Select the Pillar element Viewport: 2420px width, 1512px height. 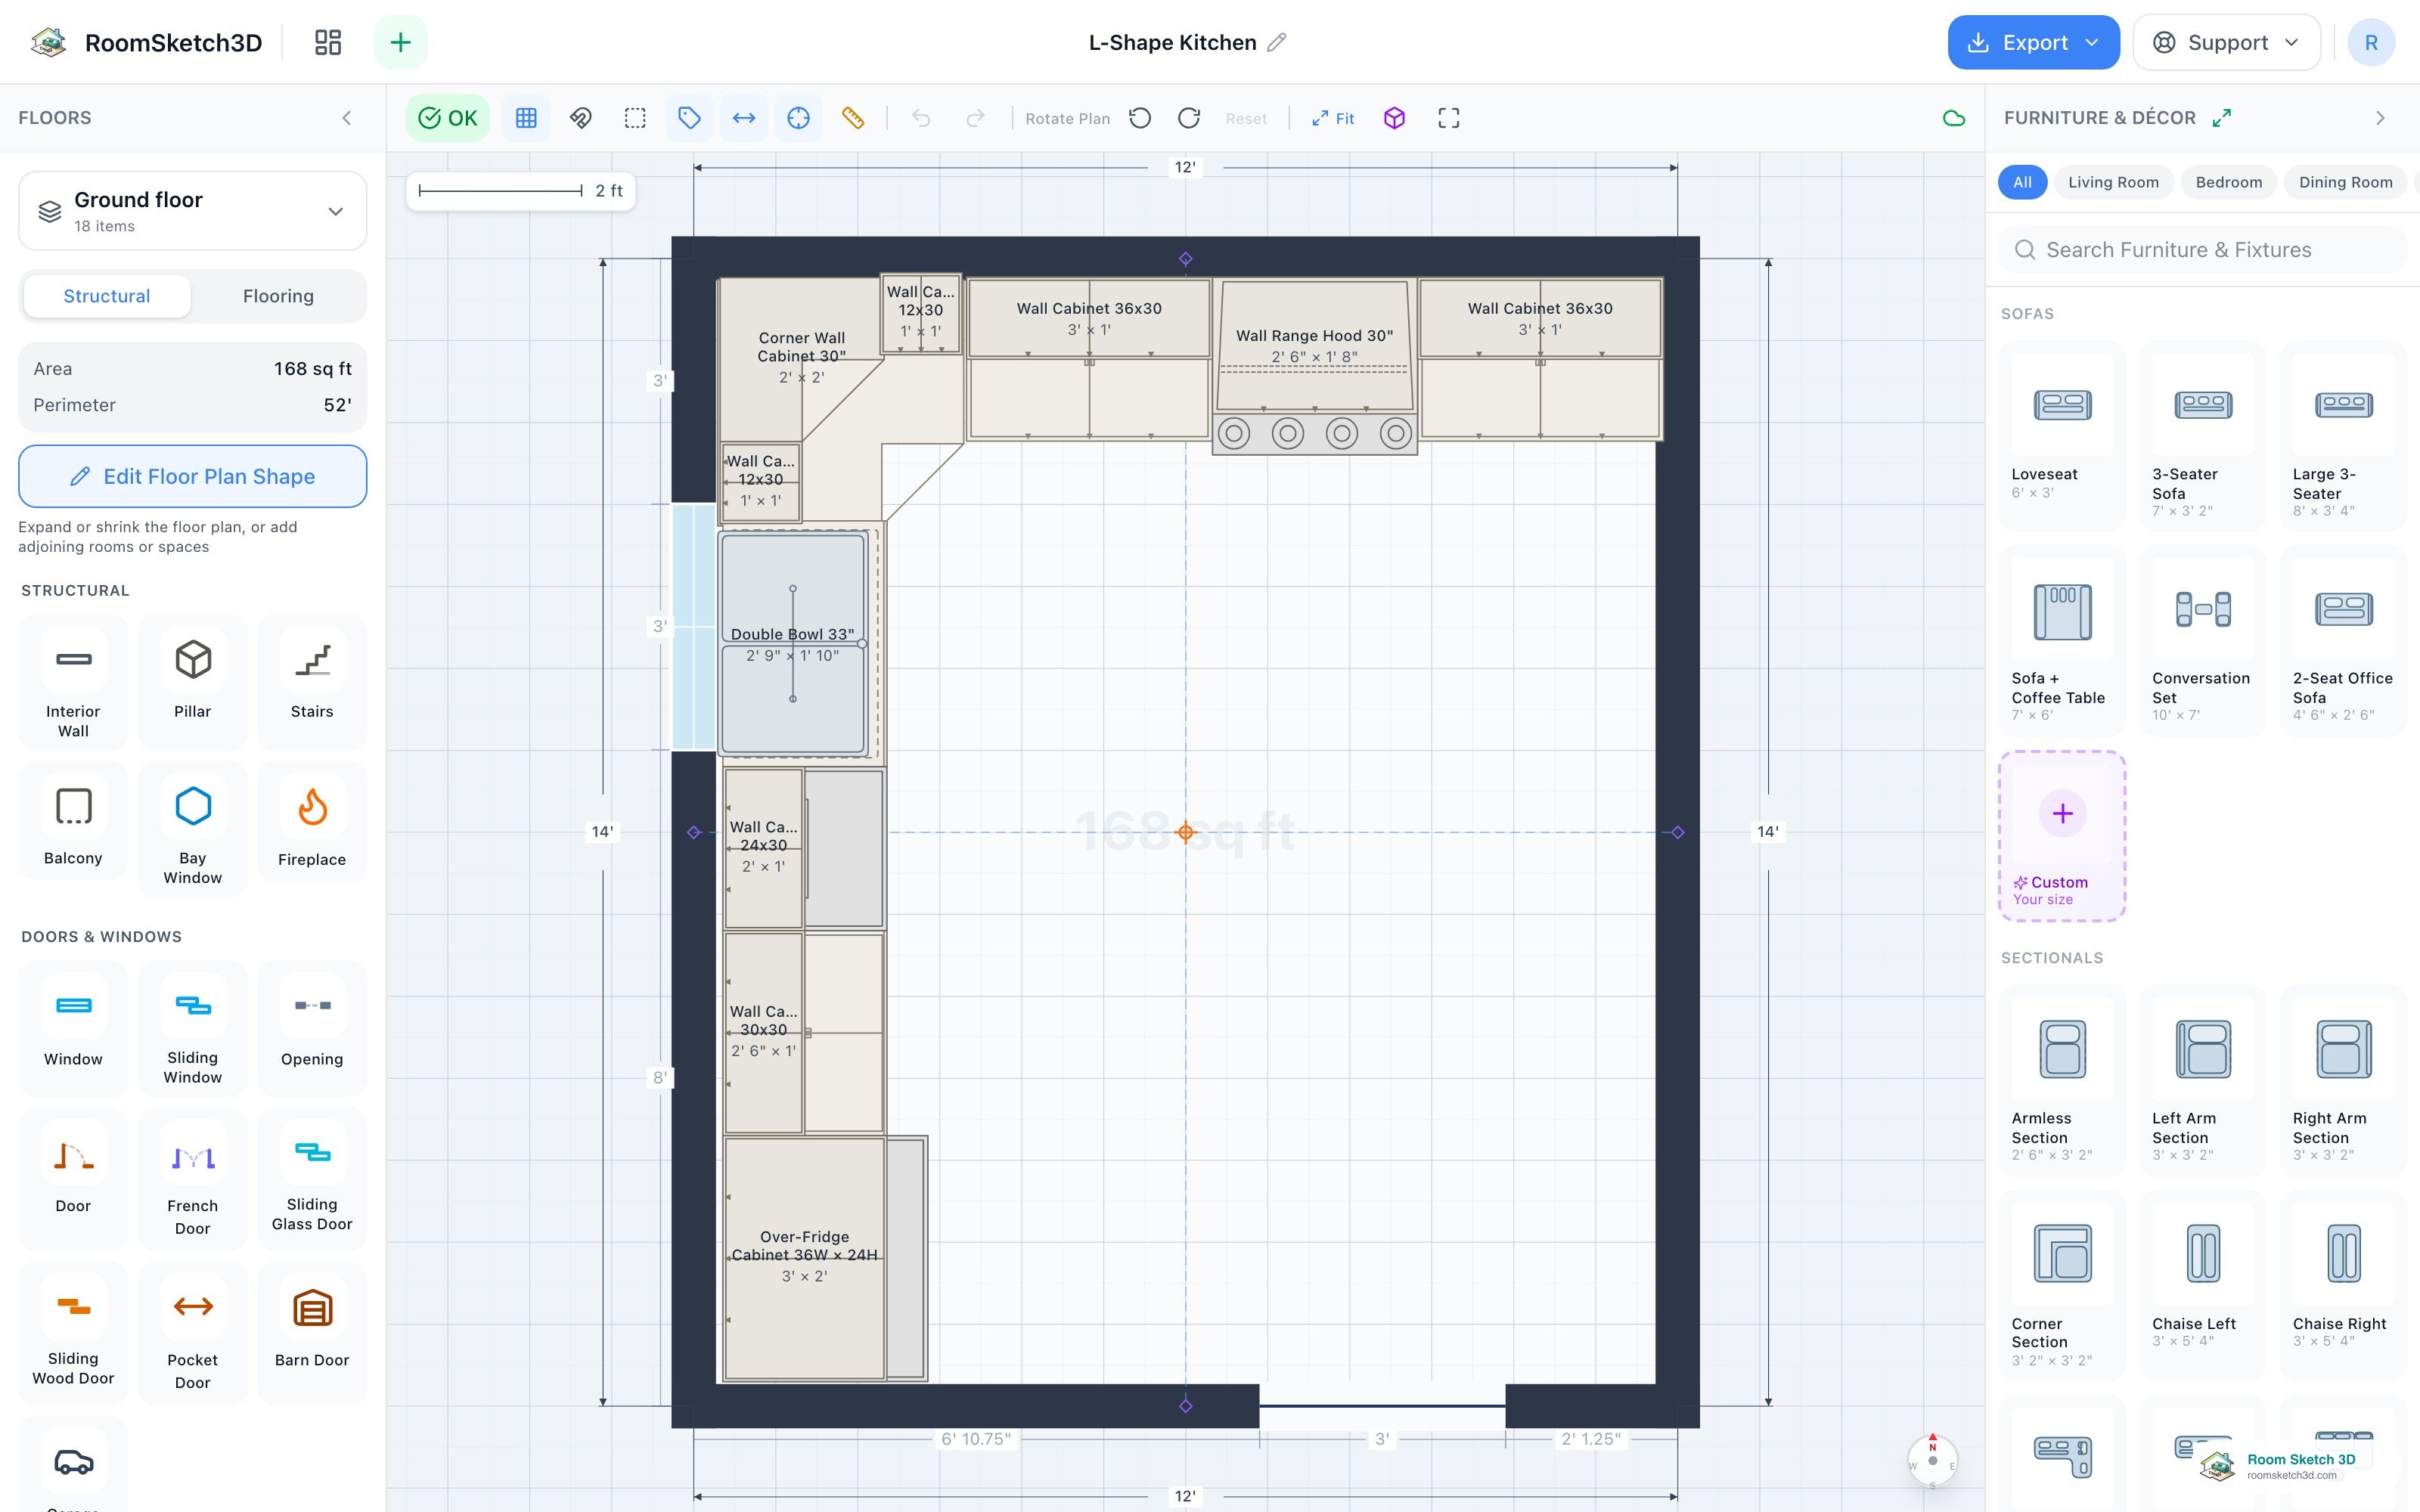[192, 682]
